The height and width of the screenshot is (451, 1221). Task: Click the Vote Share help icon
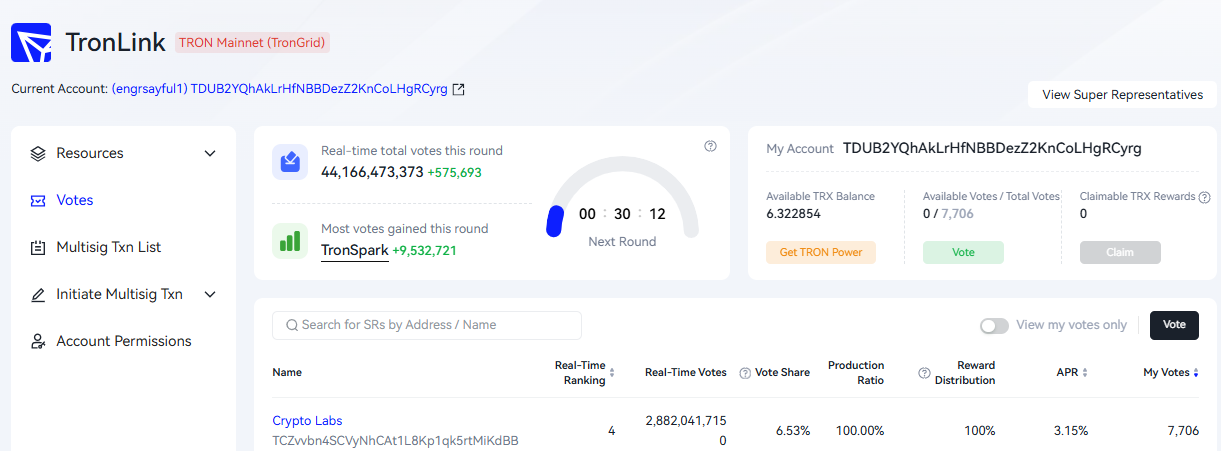tap(745, 373)
